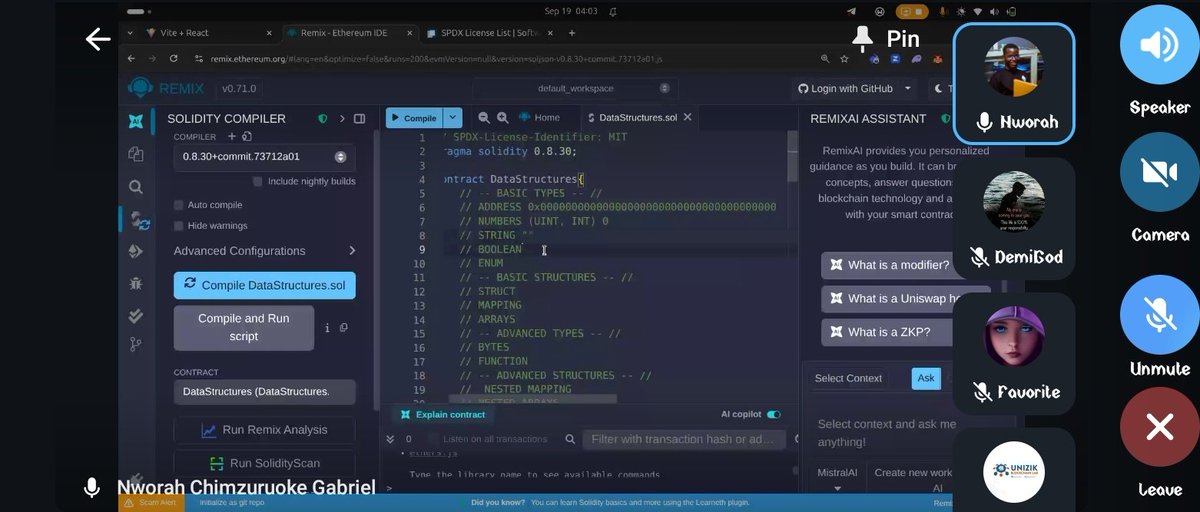The image size is (1200, 512).
Task: Turn on the Camera
Action: click(x=1159, y=172)
